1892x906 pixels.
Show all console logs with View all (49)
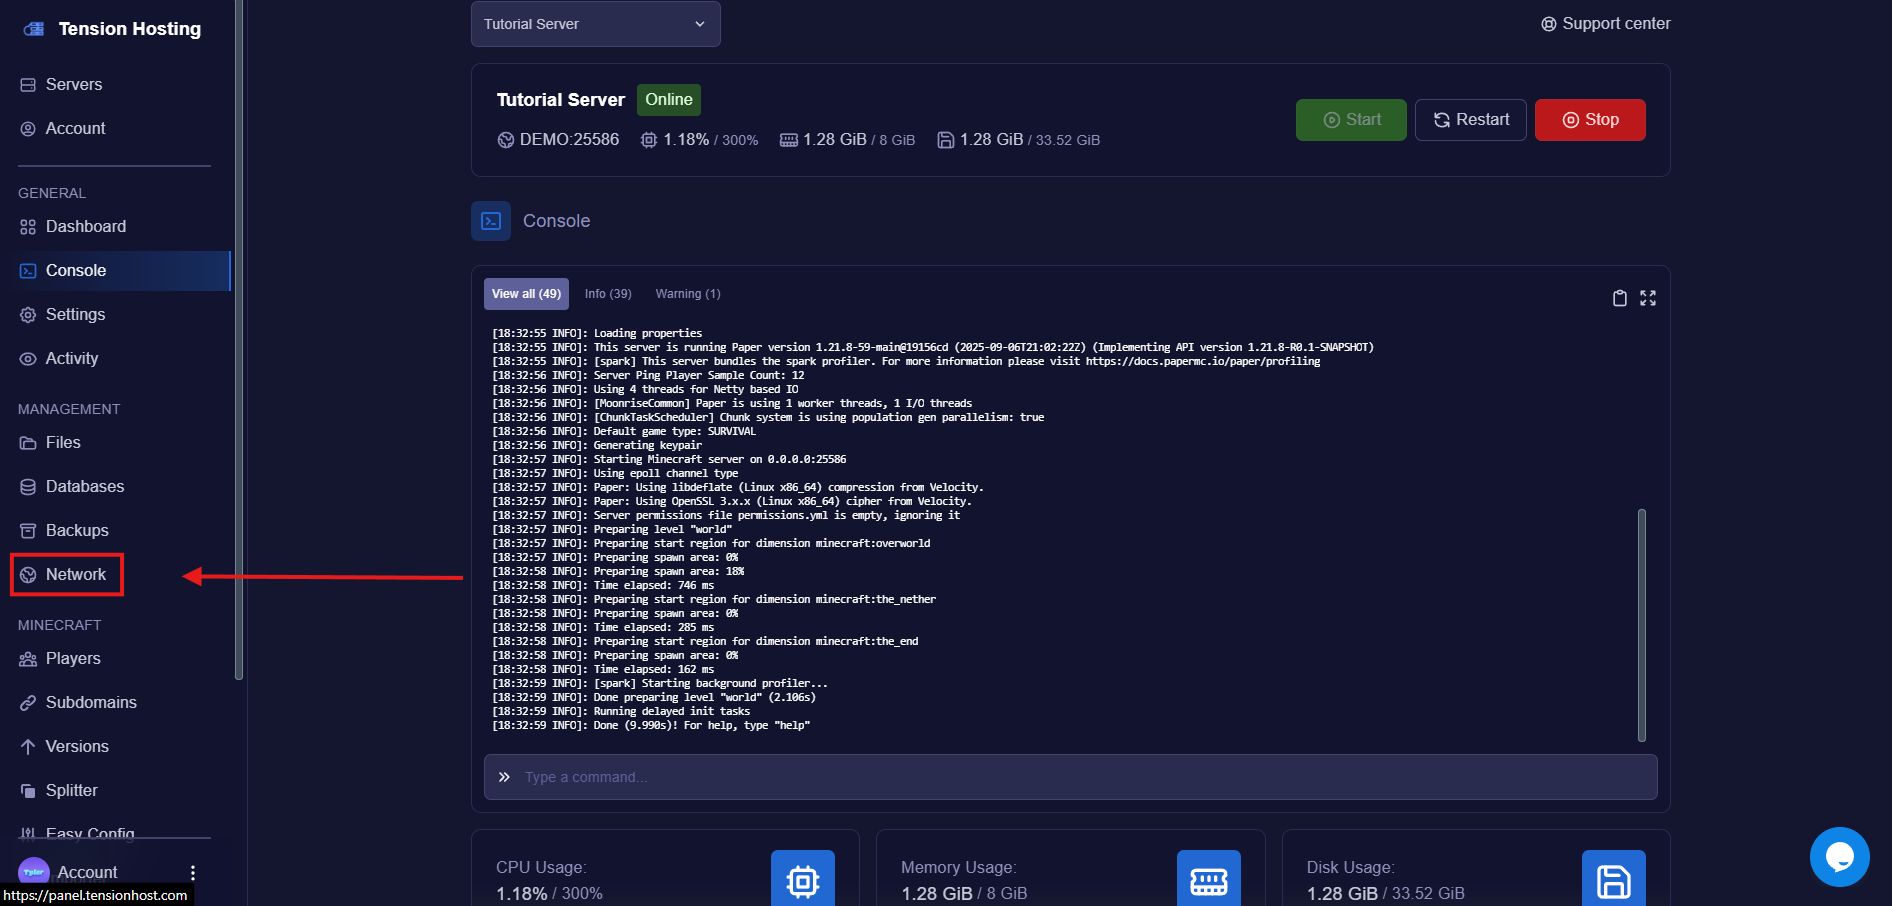pyautogui.click(x=525, y=293)
